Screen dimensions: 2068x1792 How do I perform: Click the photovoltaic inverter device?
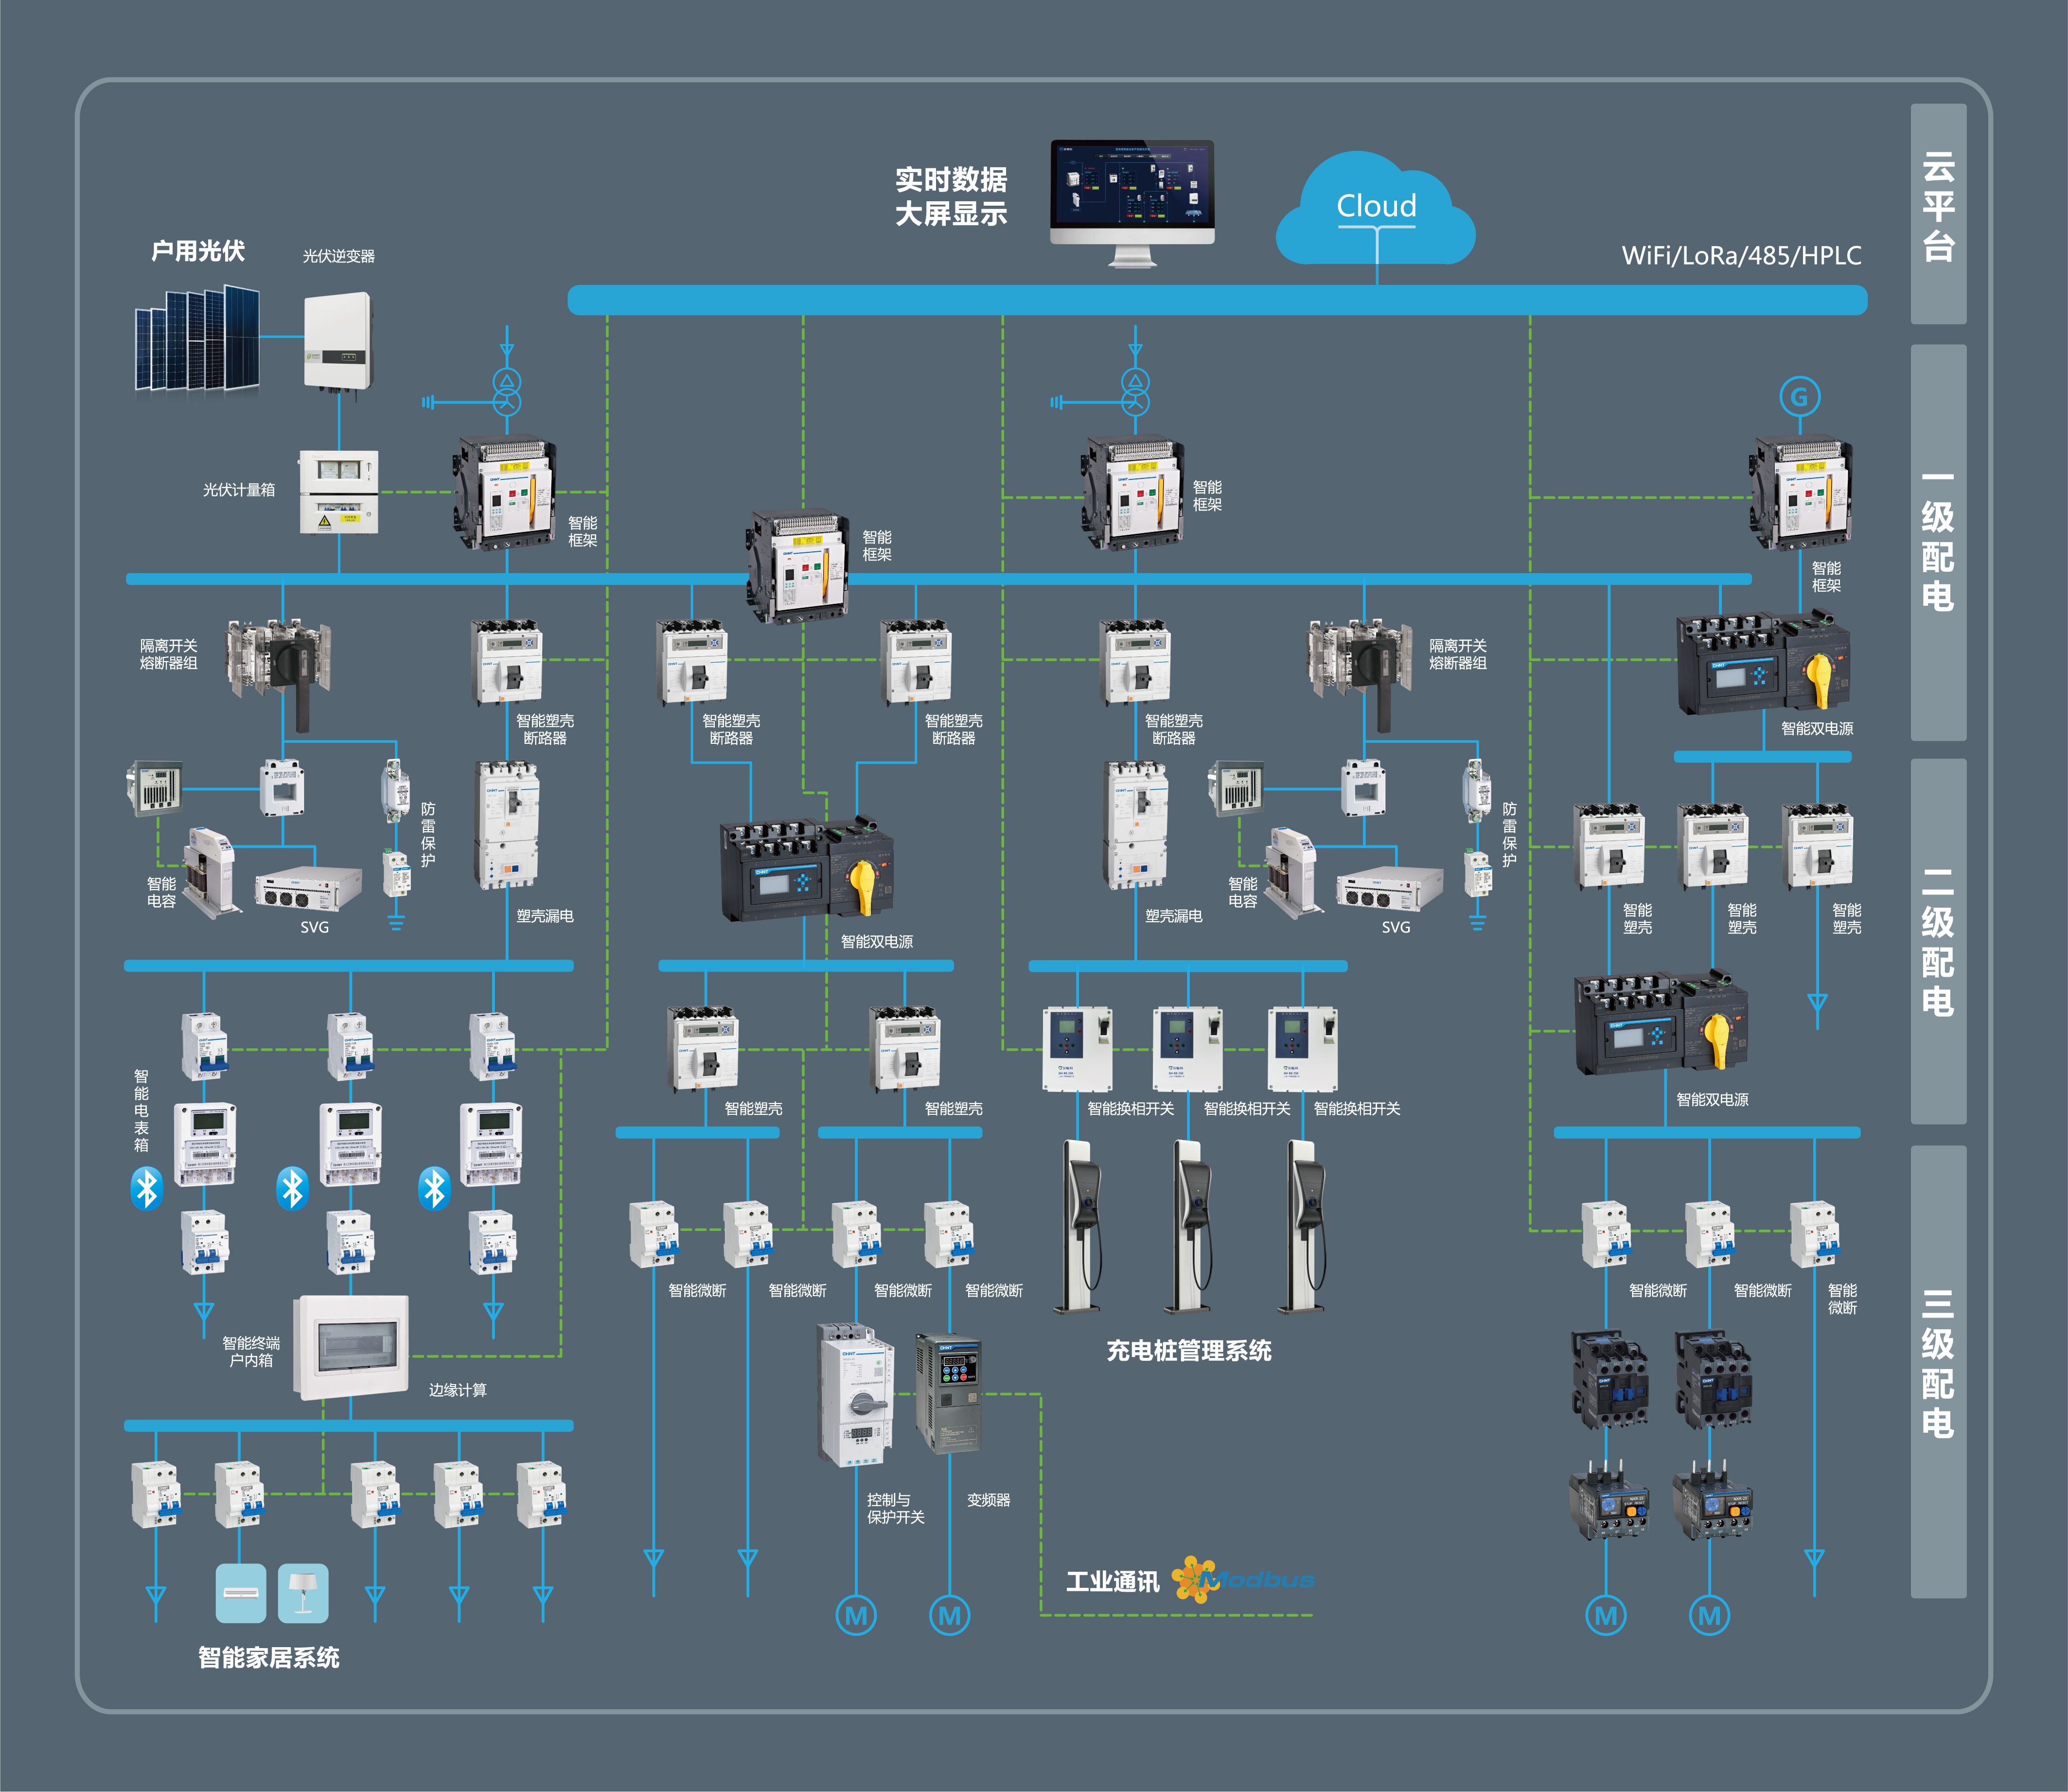338,341
